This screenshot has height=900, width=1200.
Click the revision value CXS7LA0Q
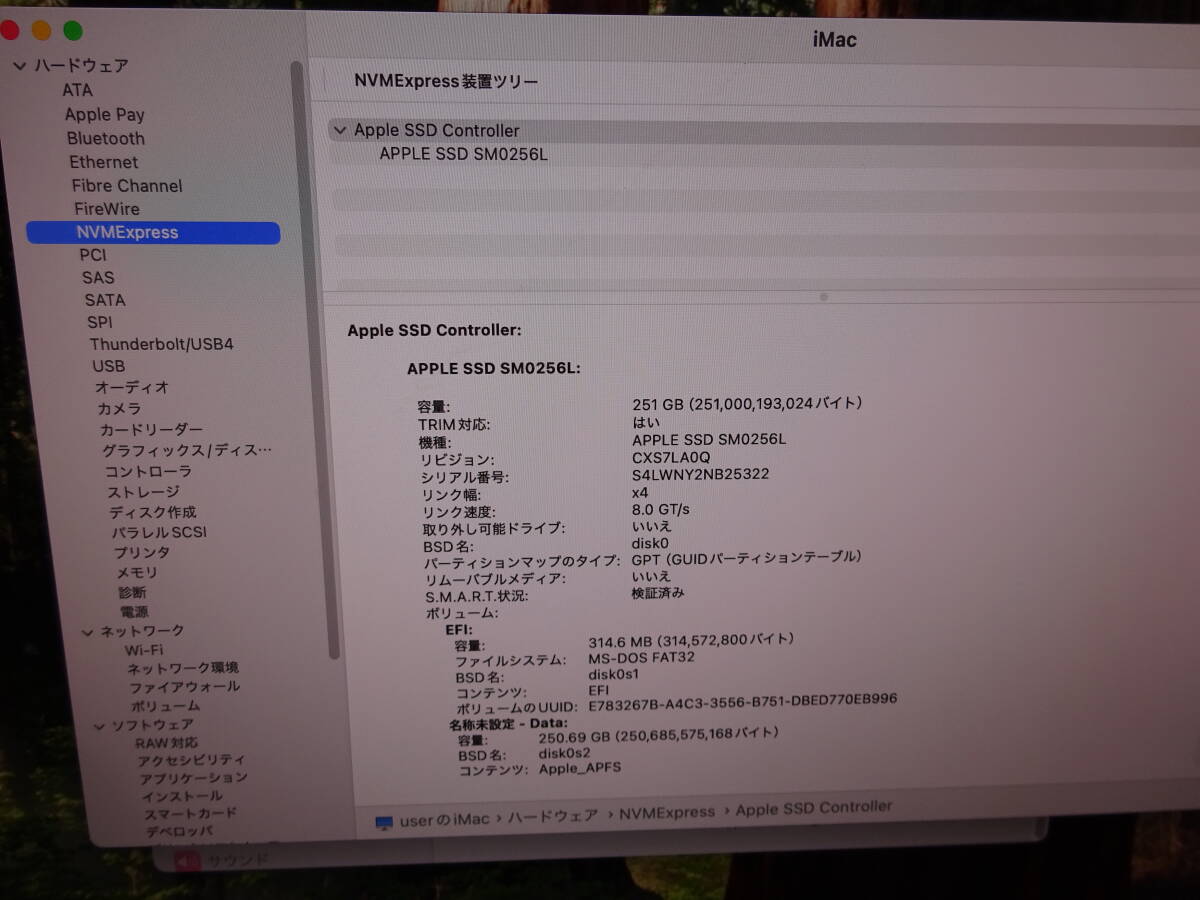pyautogui.click(x=671, y=457)
